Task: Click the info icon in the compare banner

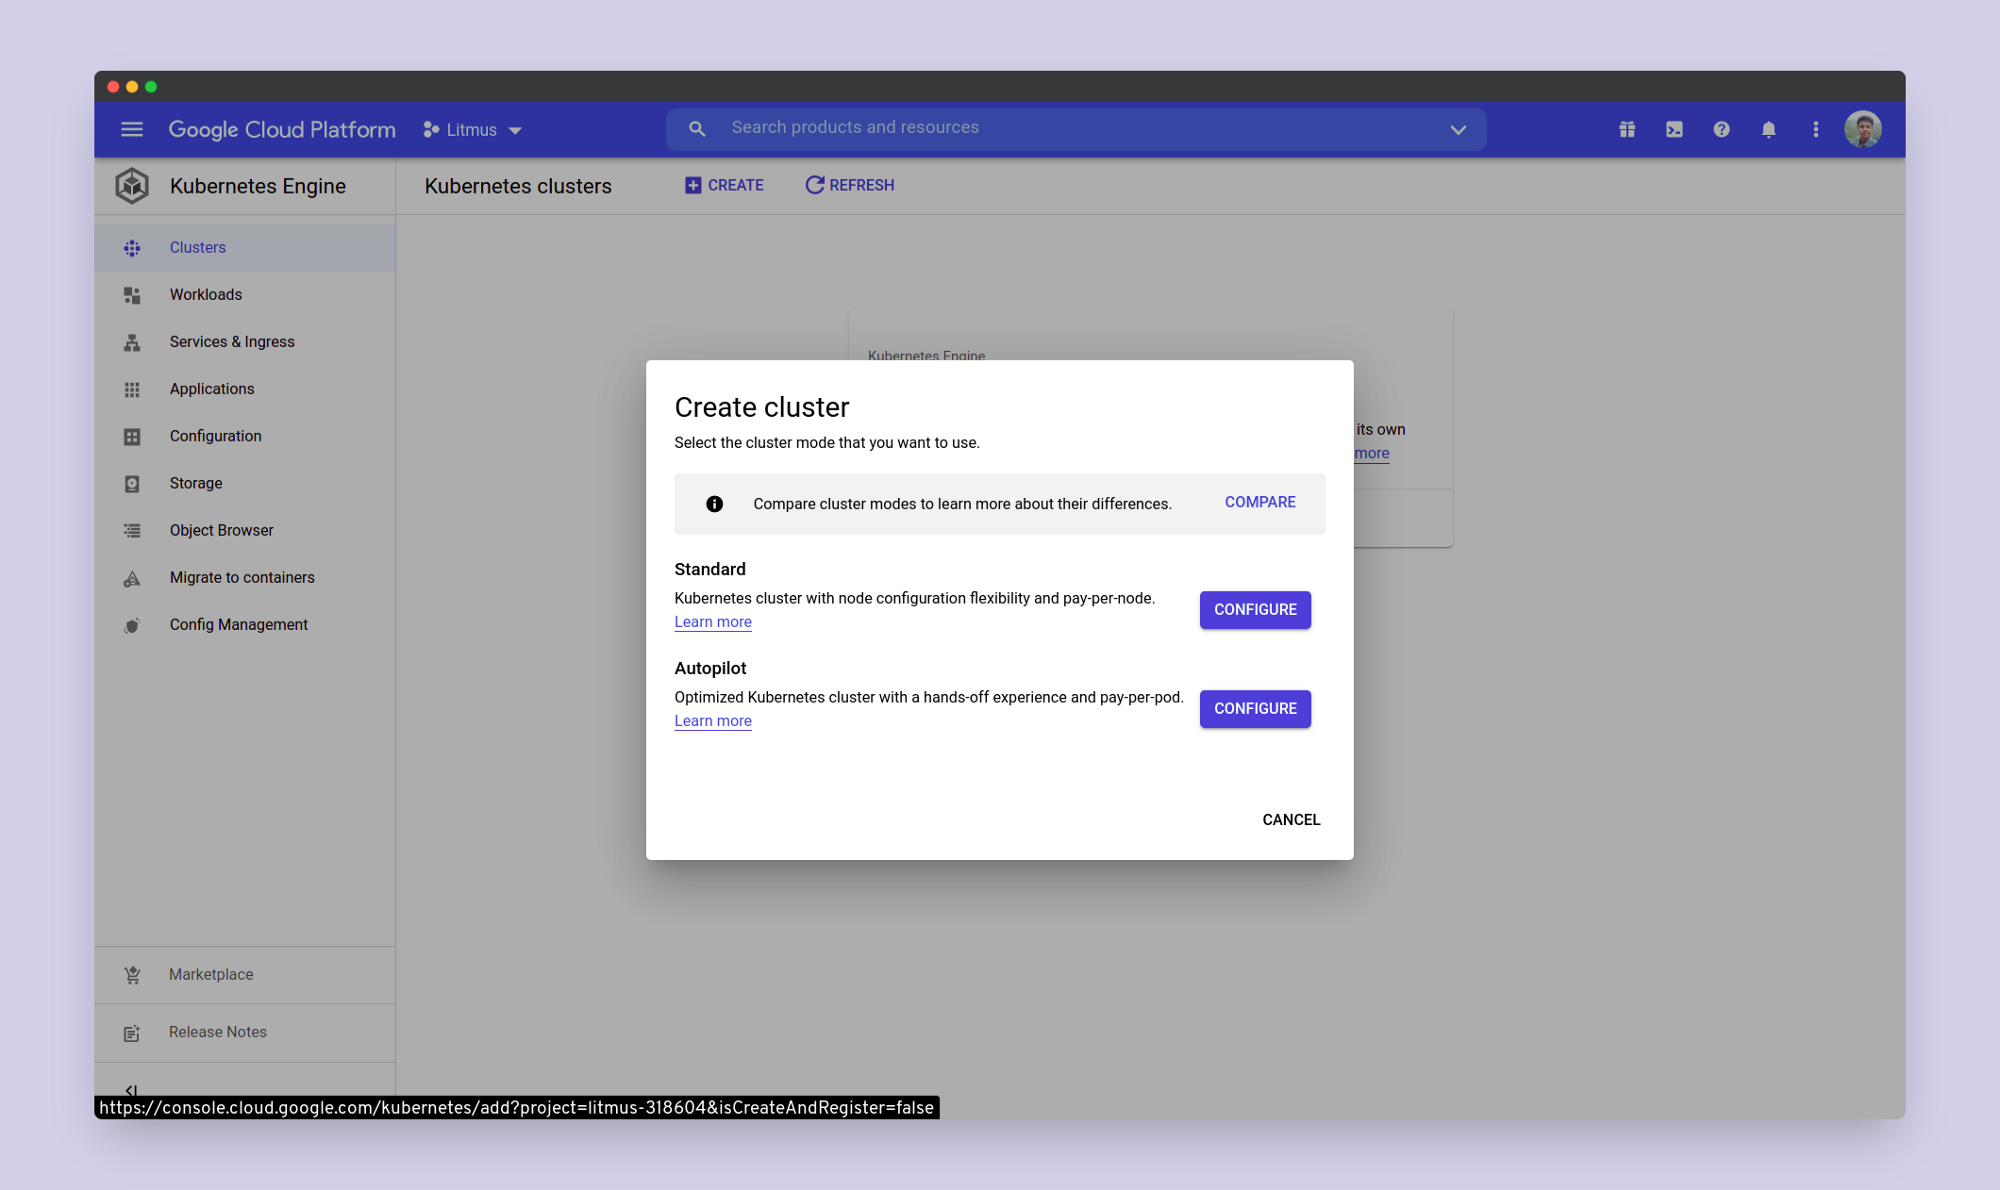Action: [714, 504]
